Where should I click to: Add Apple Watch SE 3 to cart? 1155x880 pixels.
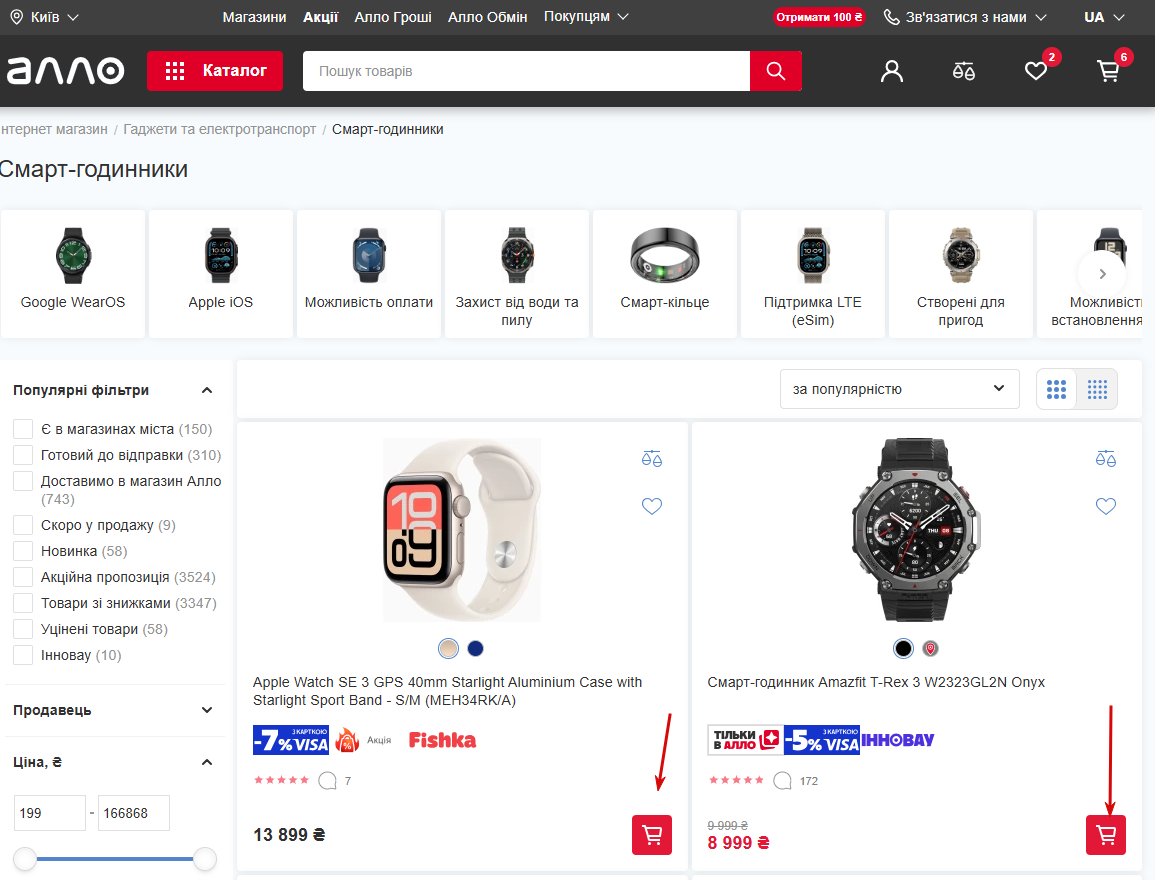point(652,834)
